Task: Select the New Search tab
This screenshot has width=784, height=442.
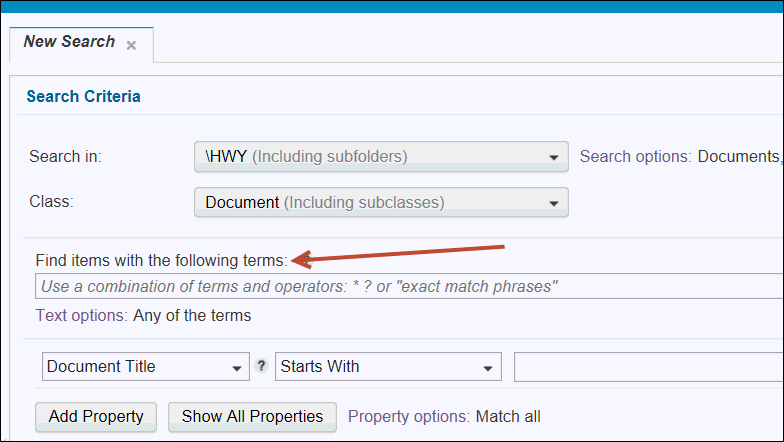Action: point(70,42)
